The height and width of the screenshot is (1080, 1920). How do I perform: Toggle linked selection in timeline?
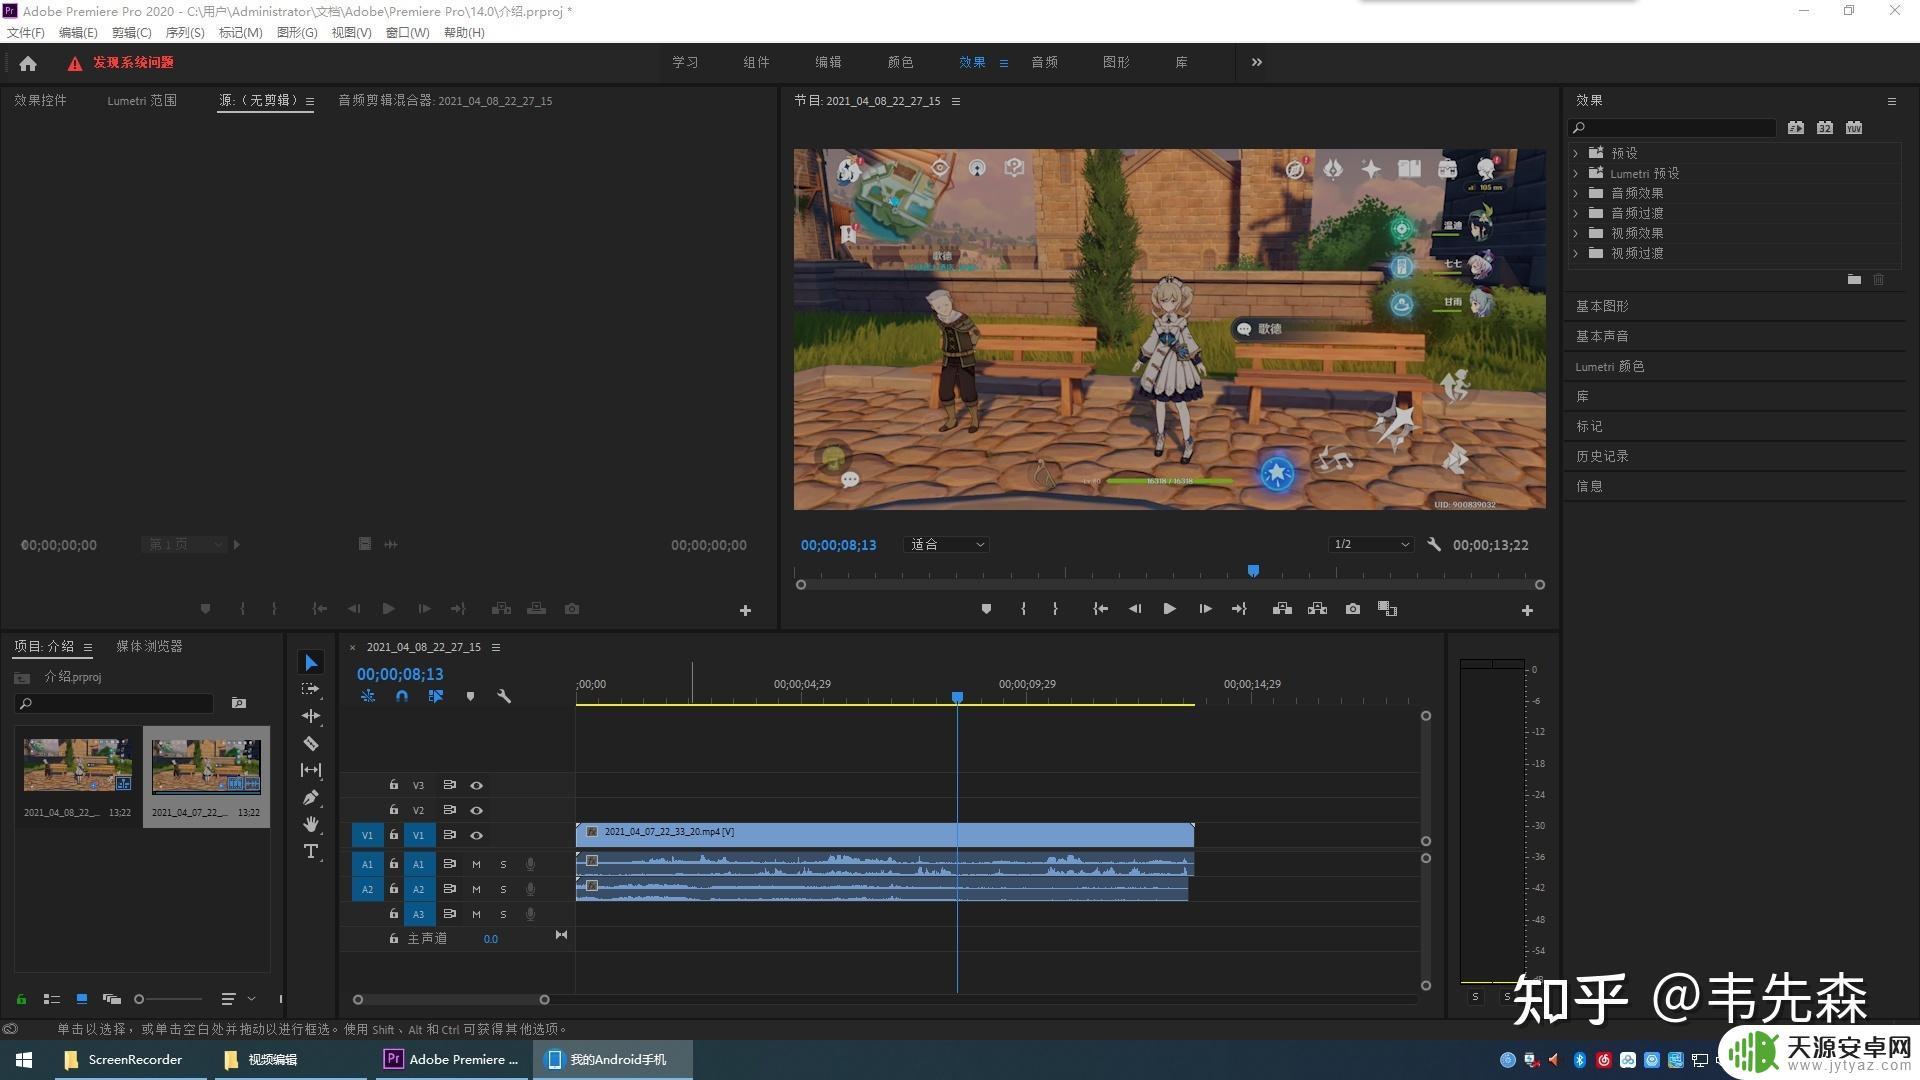[435, 696]
